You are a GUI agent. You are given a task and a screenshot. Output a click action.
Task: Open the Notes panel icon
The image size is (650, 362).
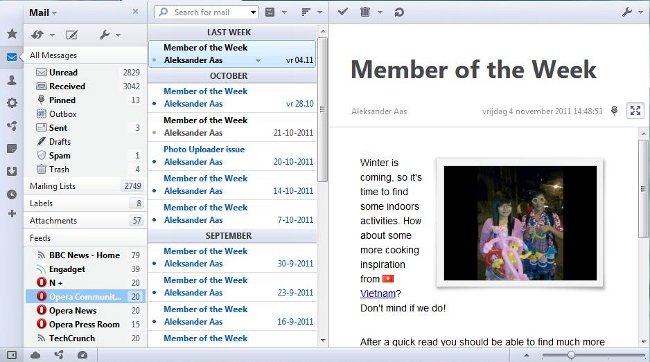click(x=12, y=148)
